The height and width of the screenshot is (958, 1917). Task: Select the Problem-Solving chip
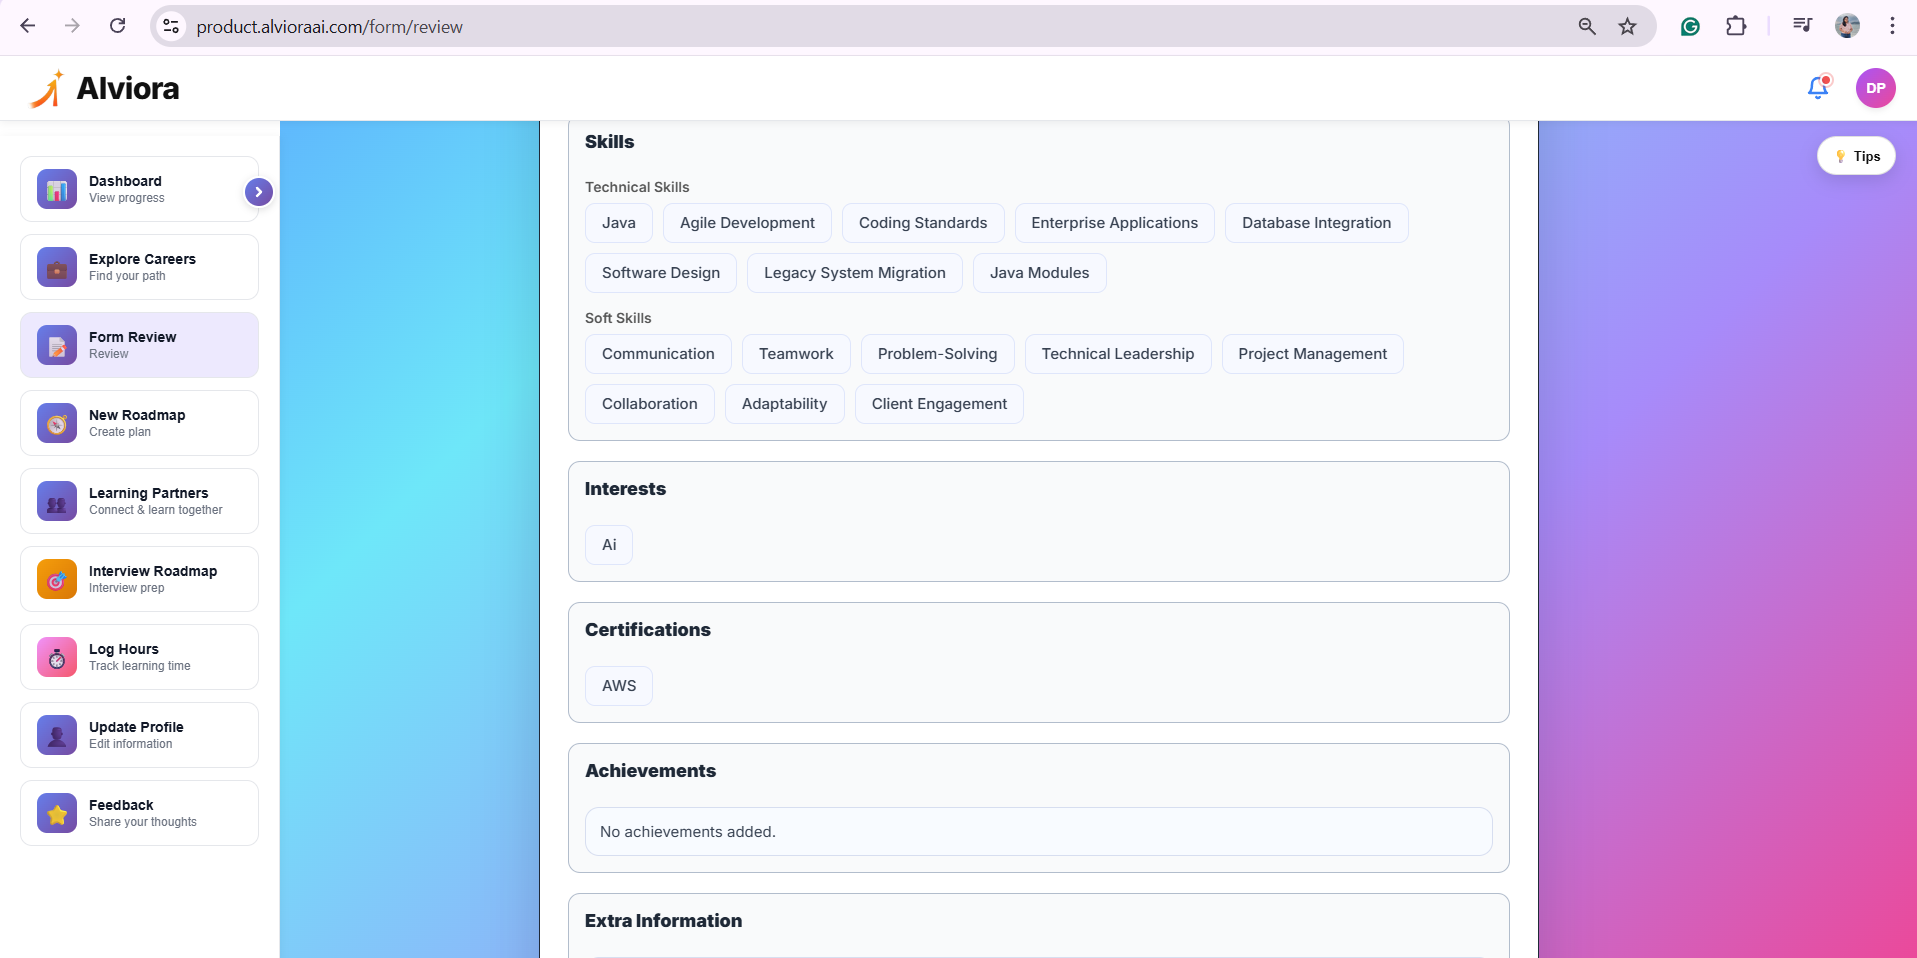[937, 354]
